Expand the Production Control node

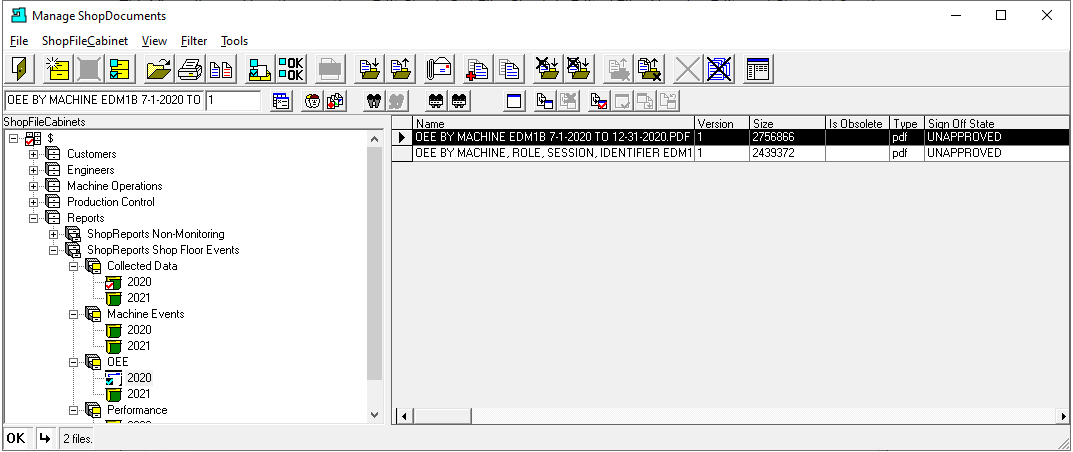pos(34,202)
